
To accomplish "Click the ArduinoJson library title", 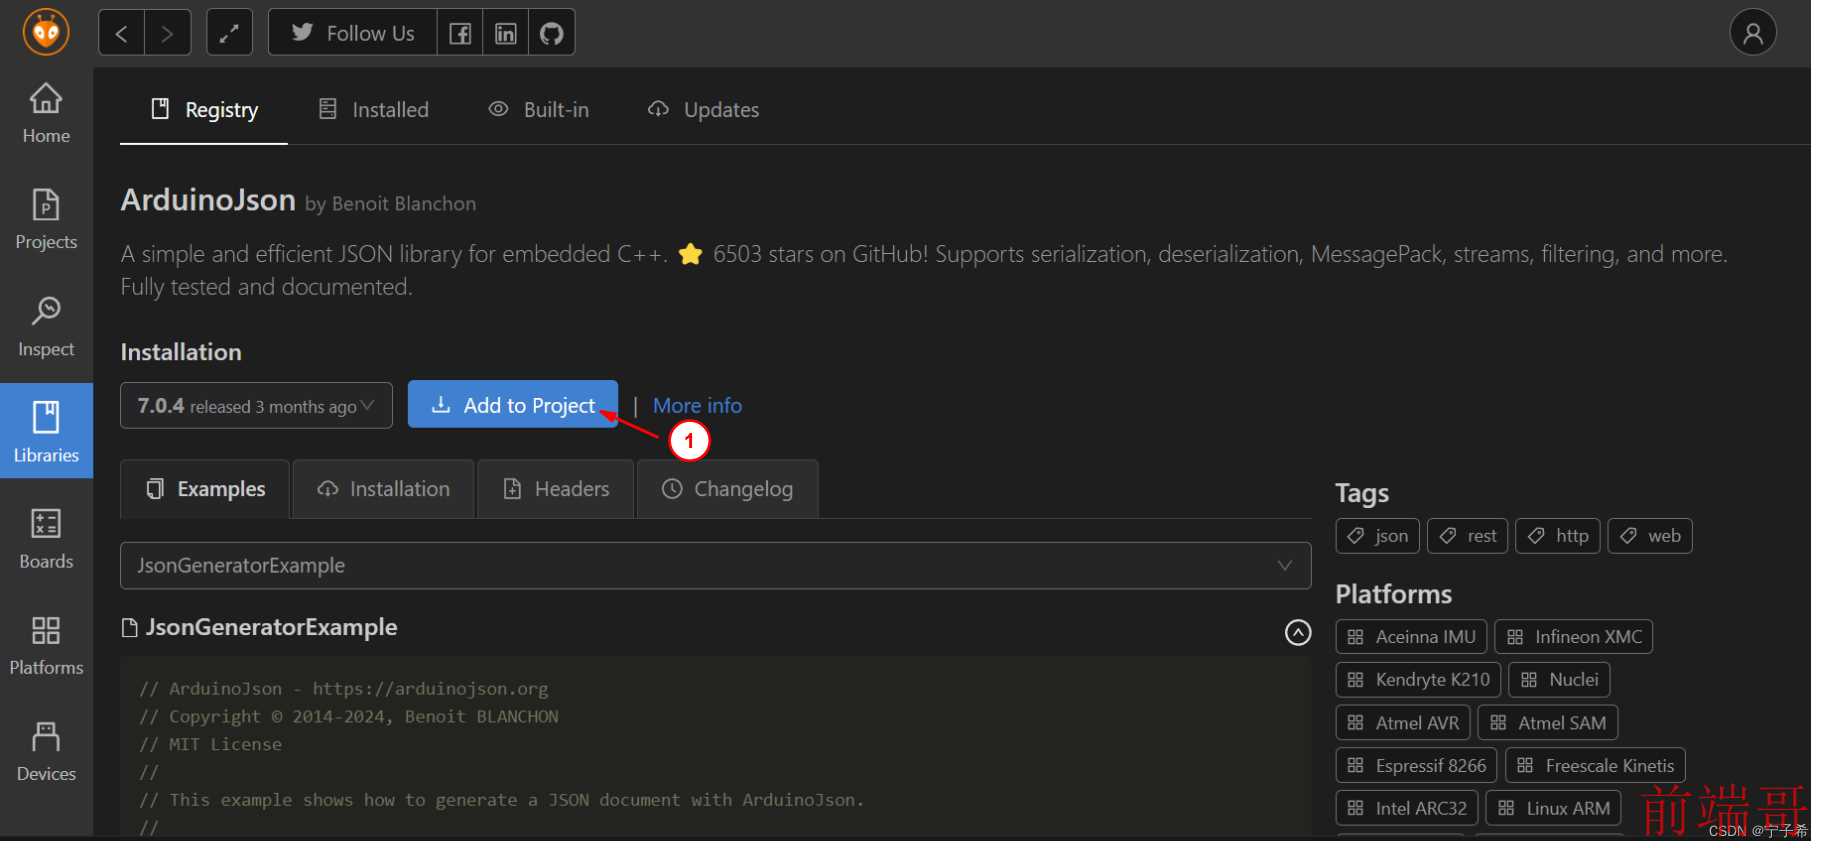I will coord(208,200).
